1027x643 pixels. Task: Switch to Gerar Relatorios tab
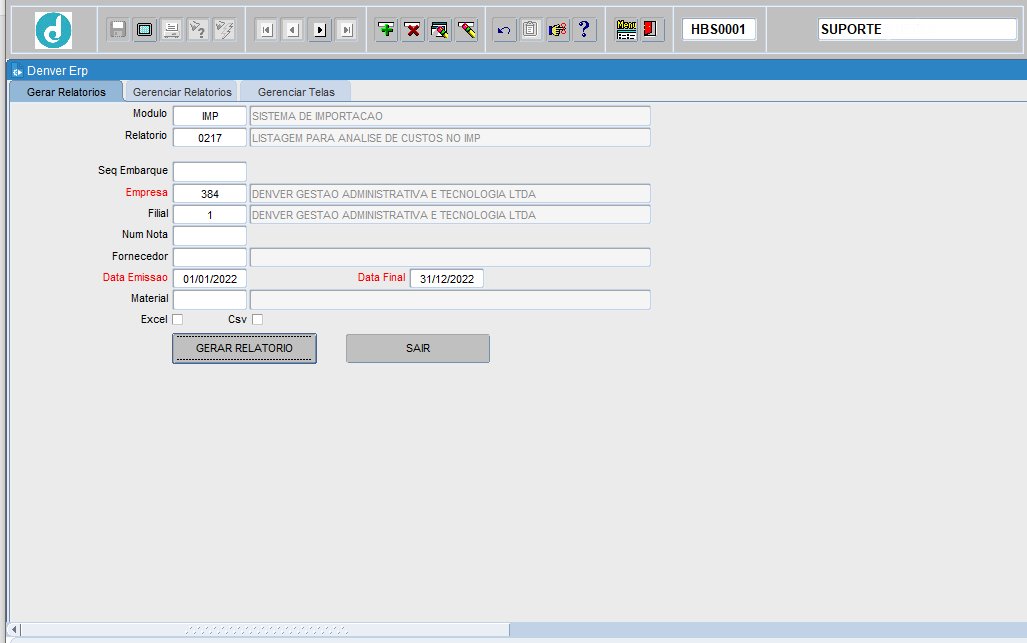click(x=66, y=92)
